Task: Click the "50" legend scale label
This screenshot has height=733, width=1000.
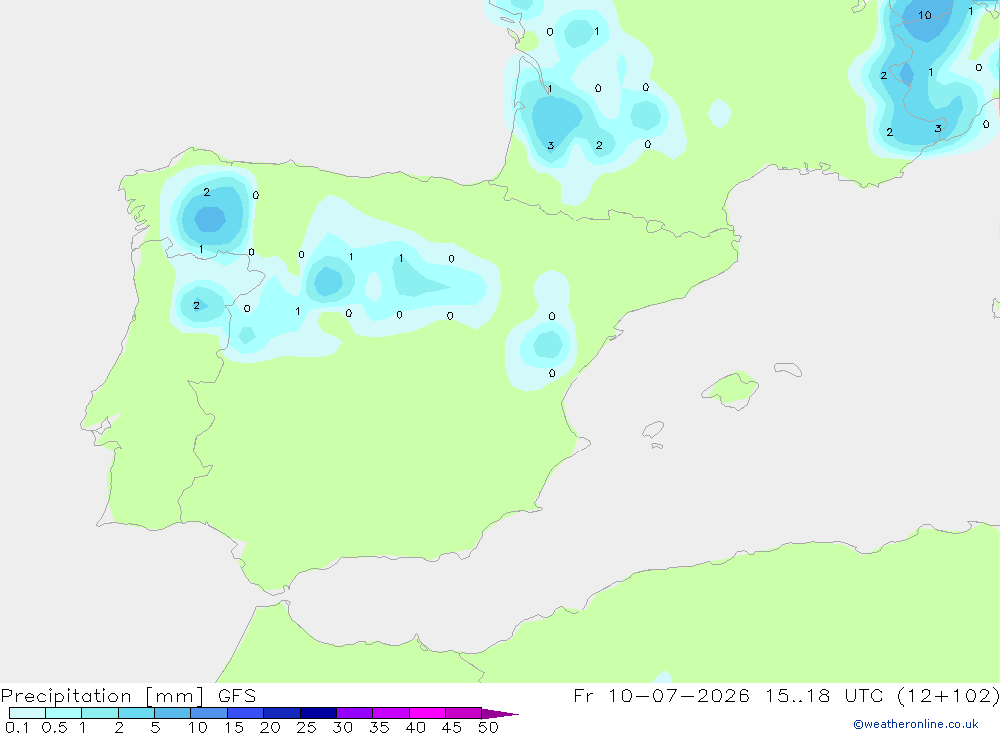Action: 488,727
